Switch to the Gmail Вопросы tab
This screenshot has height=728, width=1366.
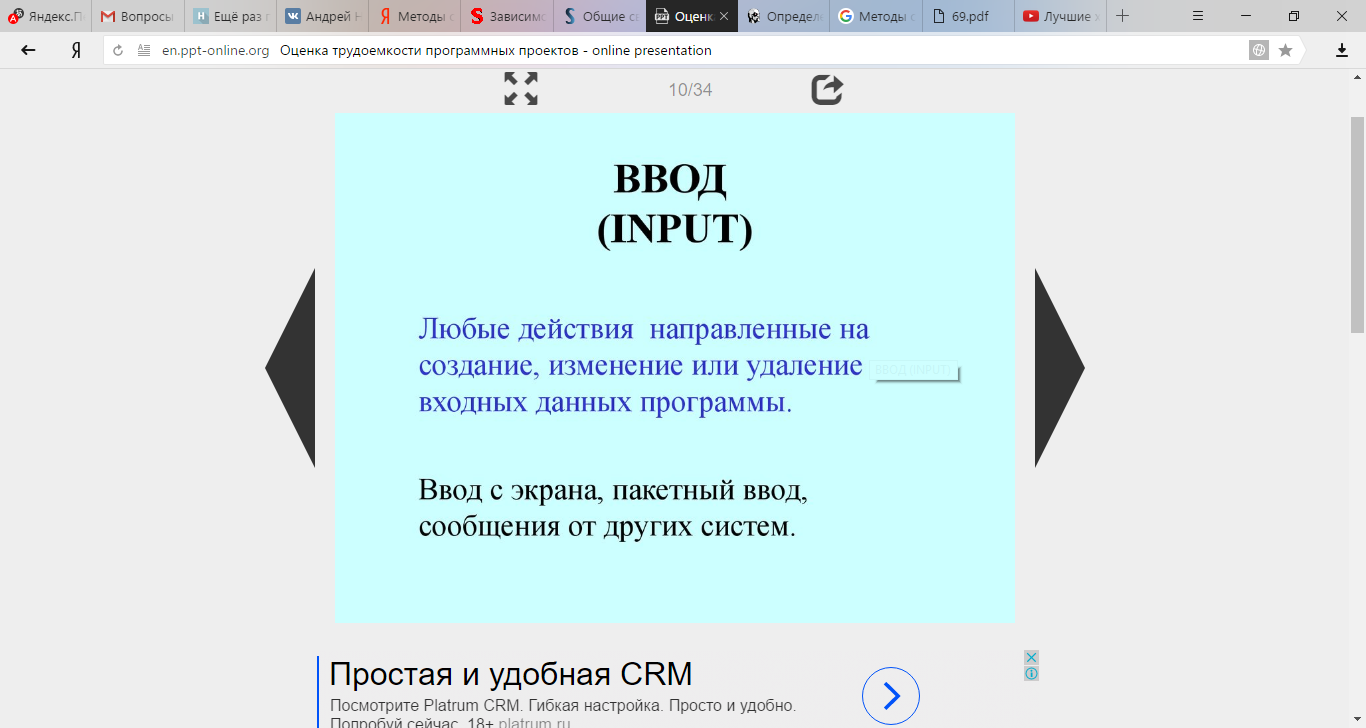[138, 16]
